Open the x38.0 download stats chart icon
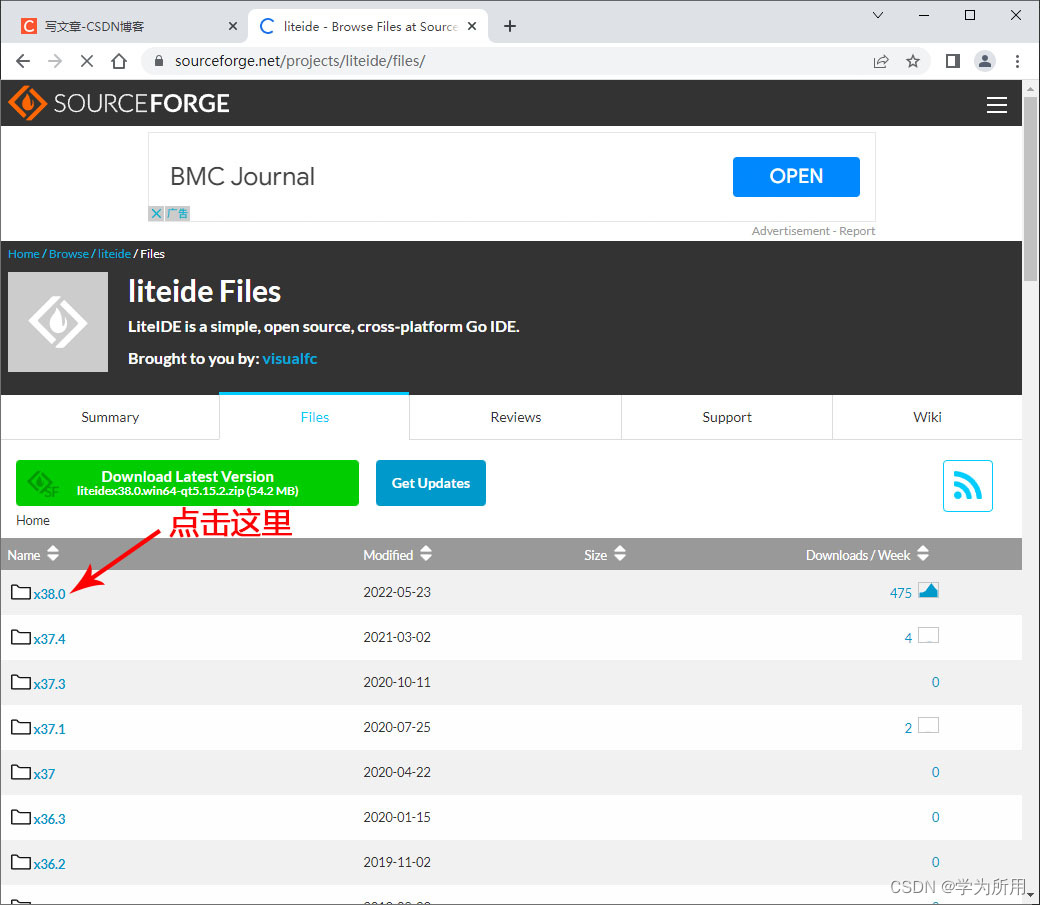This screenshot has width=1040, height=905. 928,590
